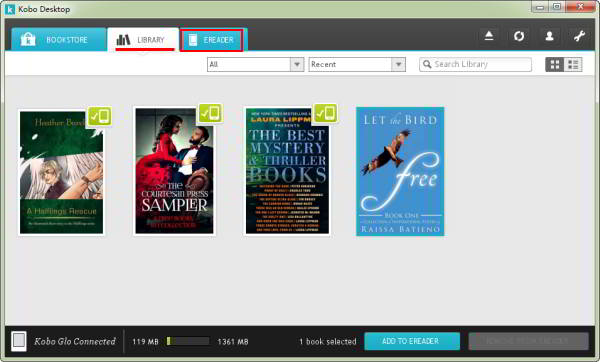Click on-device badge of Courtesan Press Sampler
Screen dimensions: 600x362
point(210,113)
